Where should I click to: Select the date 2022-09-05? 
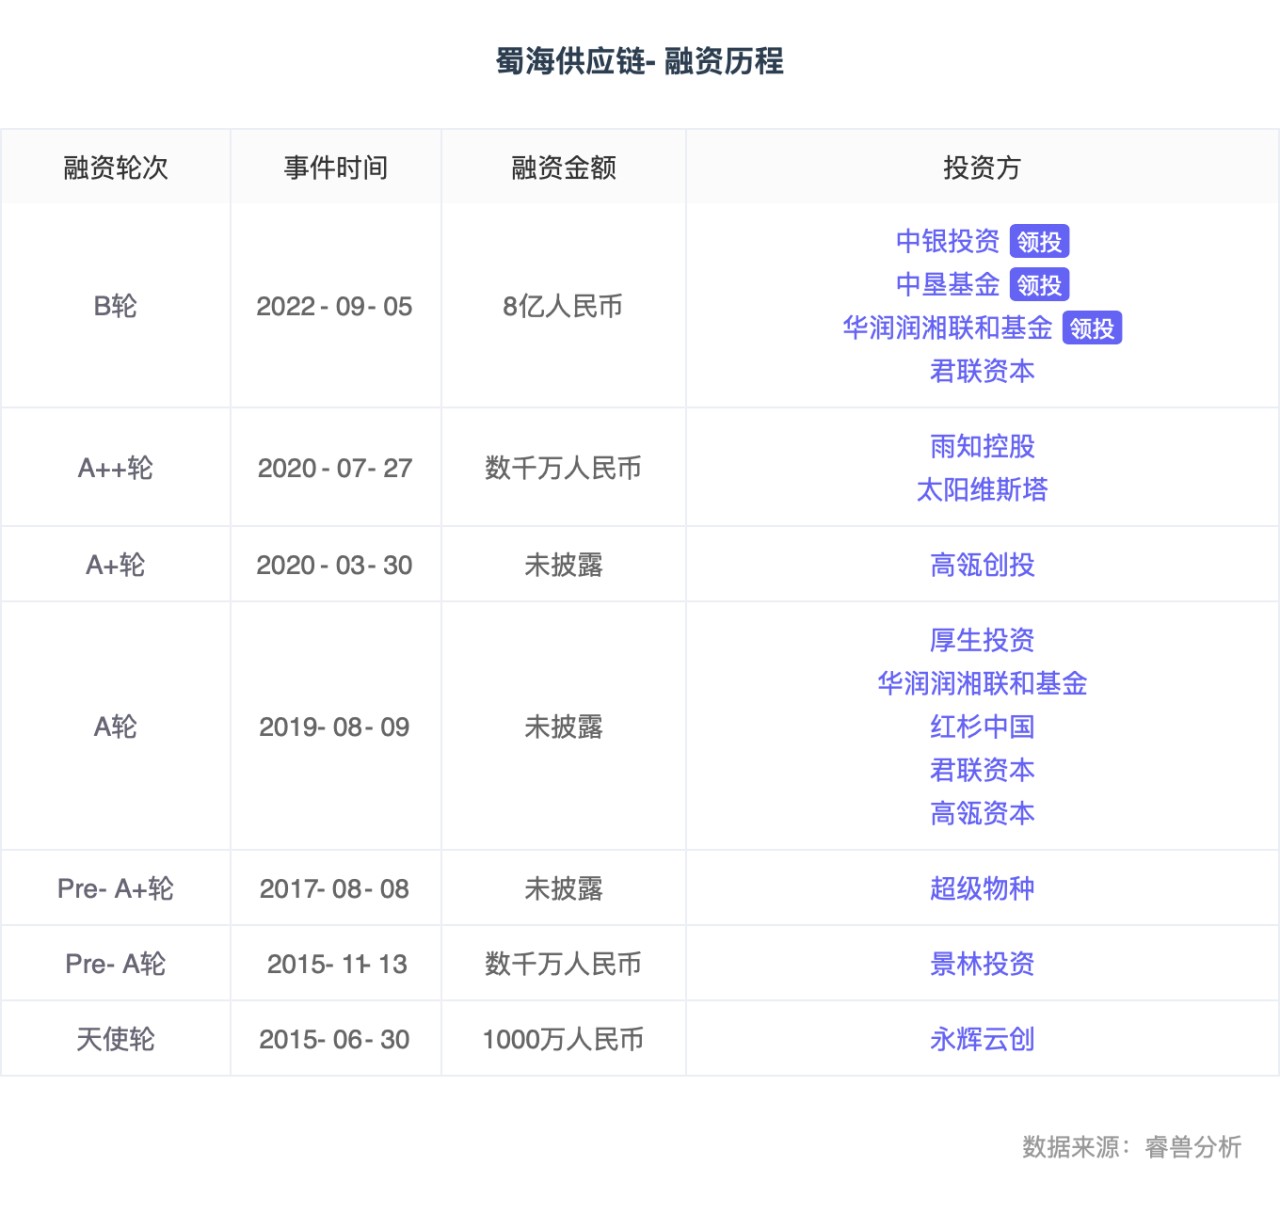(335, 306)
